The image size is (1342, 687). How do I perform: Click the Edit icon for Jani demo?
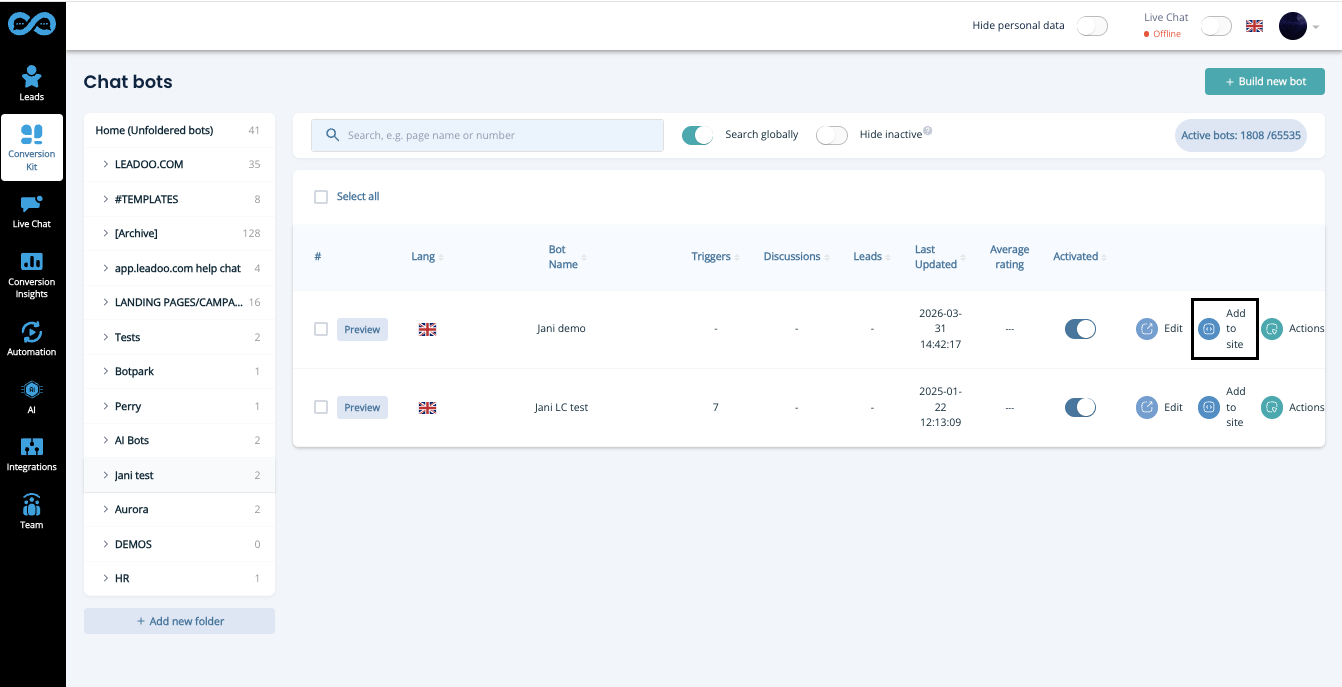click(x=1147, y=328)
